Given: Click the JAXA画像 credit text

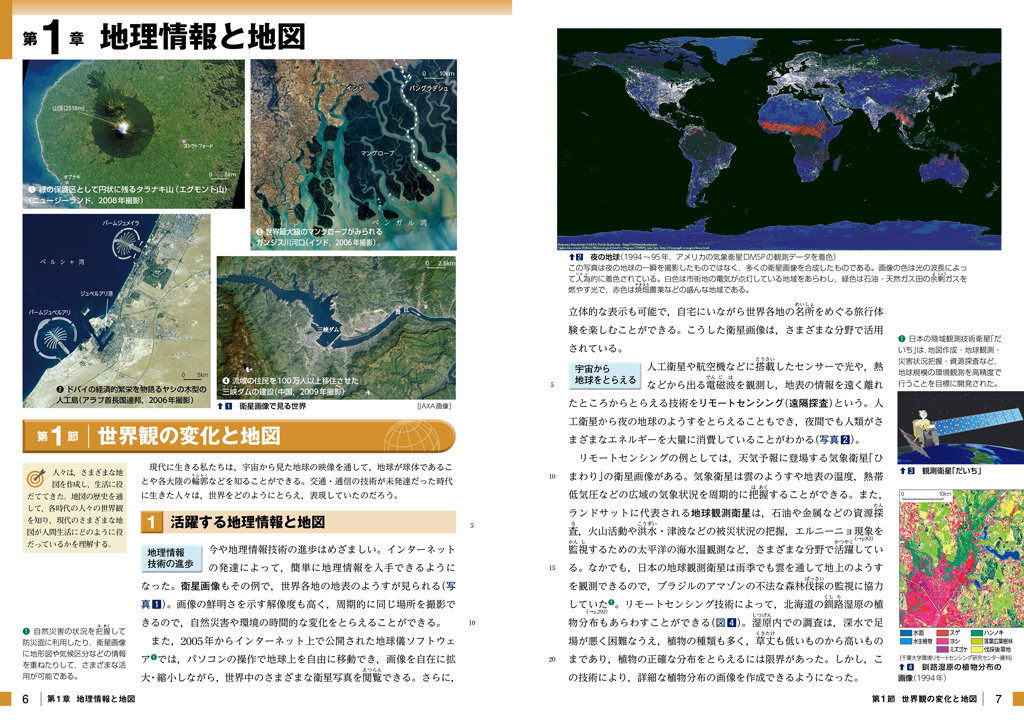Looking at the screenshot, I should [434, 406].
